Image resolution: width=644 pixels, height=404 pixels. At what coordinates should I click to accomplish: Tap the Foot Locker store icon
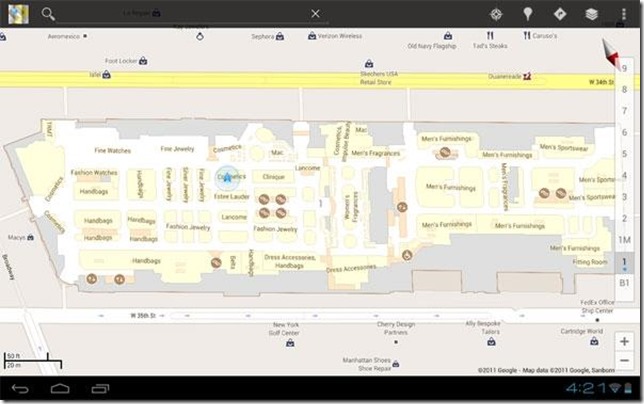coord(143,61)
